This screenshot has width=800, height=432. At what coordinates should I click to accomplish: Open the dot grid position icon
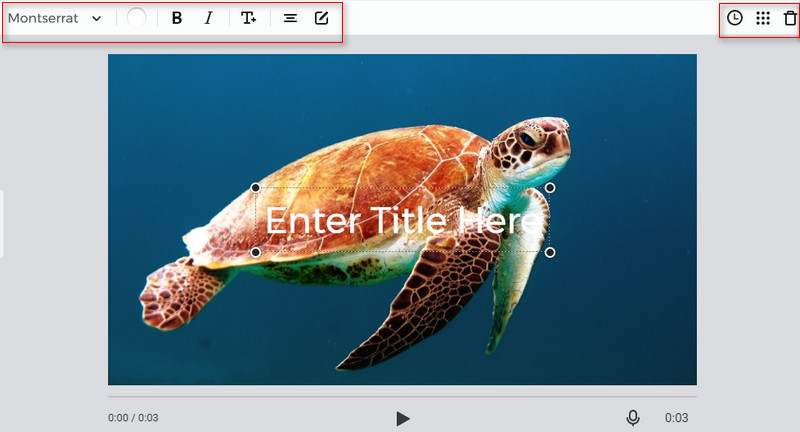763,18
